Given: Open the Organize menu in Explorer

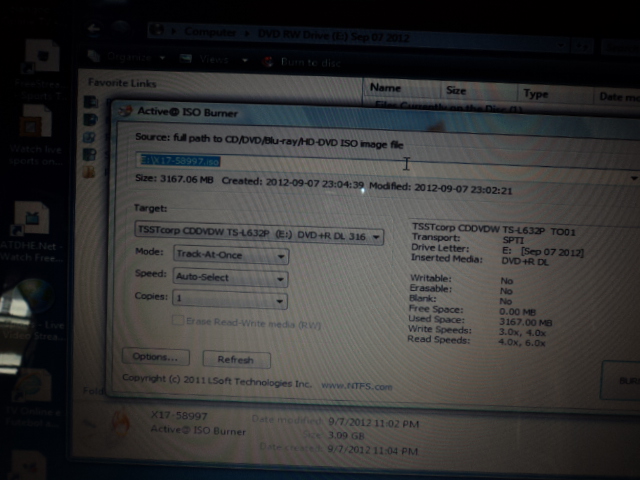Looking at the screenshot, I should [129, 58].
